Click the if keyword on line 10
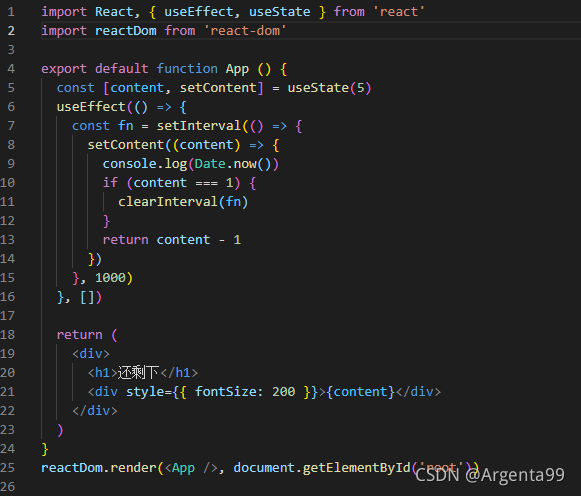 [110, 183]
